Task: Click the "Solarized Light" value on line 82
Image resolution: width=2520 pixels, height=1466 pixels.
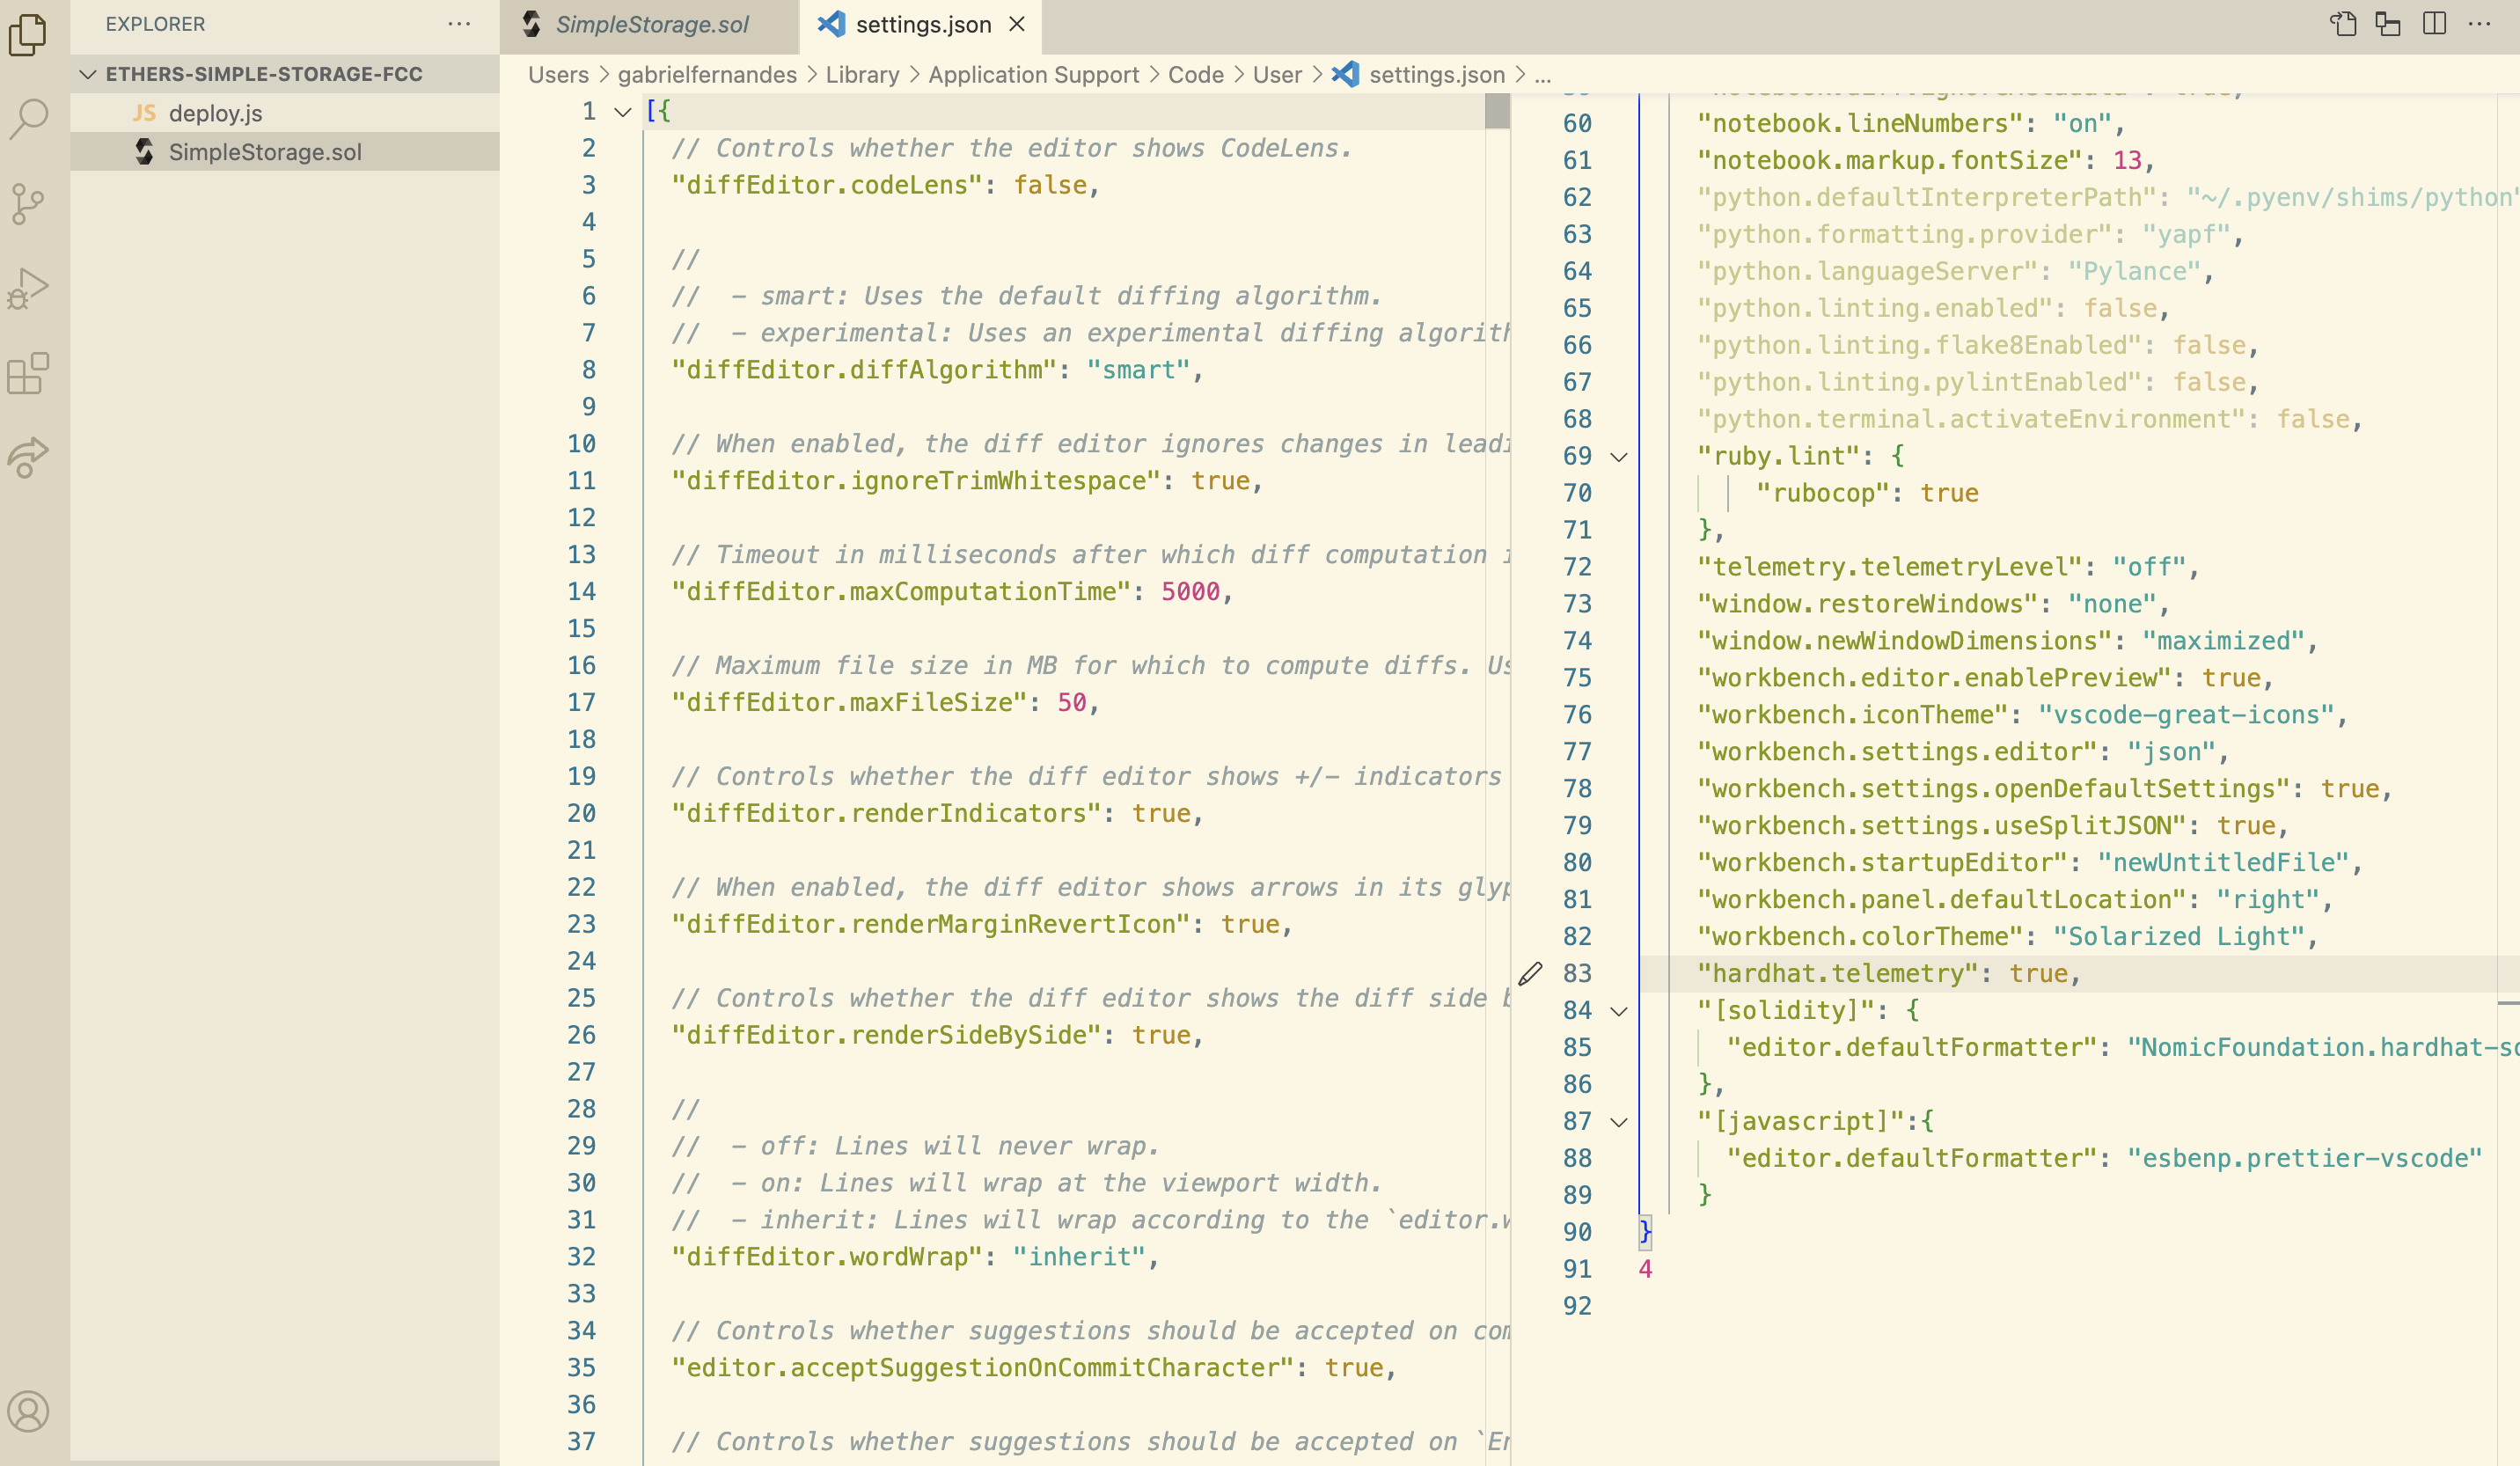Action: point(2178,936)
